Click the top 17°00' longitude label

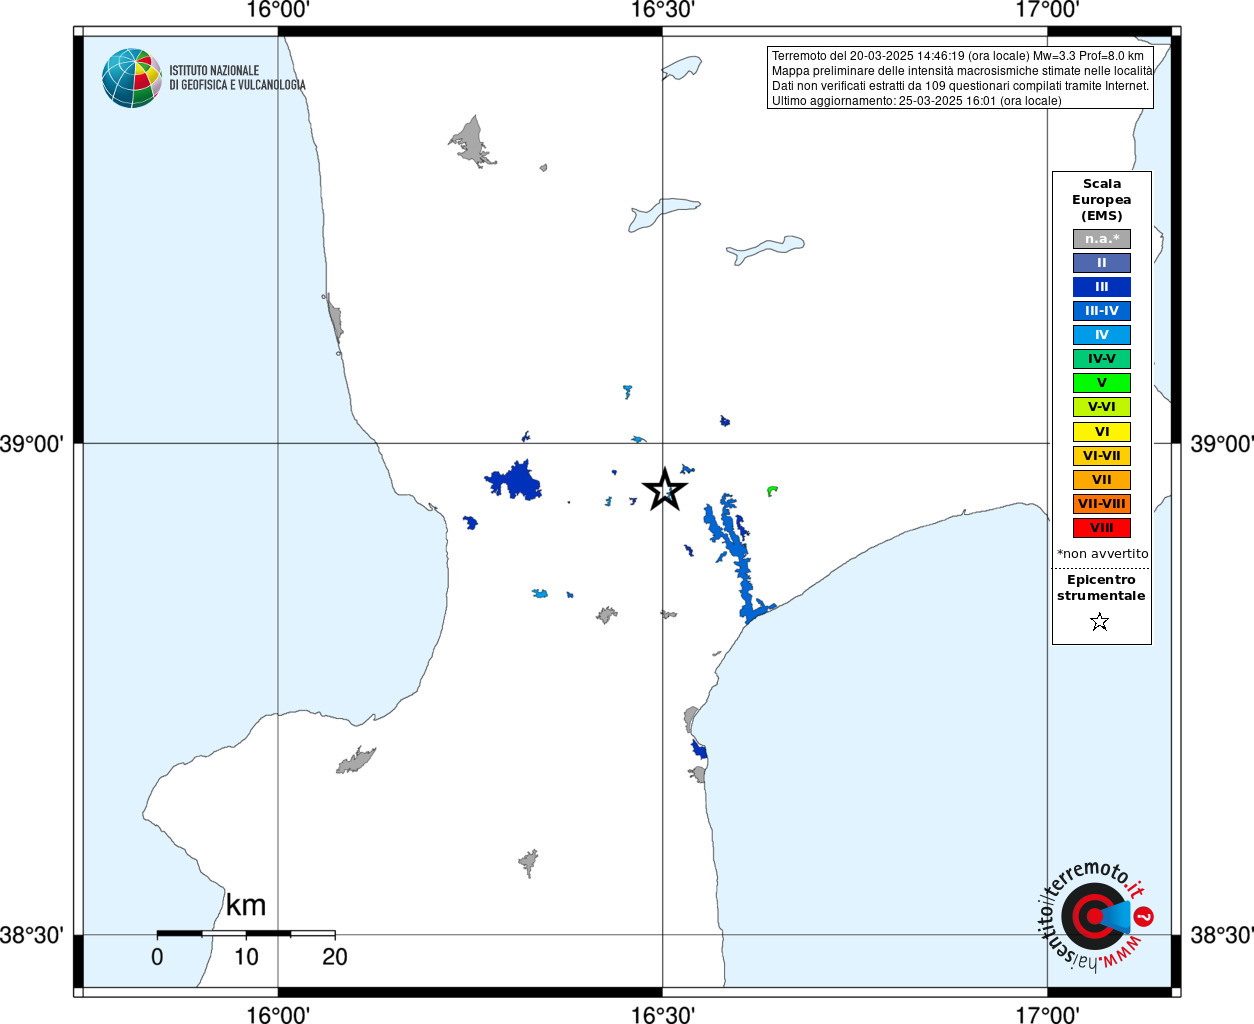[x=1047, y=11]
